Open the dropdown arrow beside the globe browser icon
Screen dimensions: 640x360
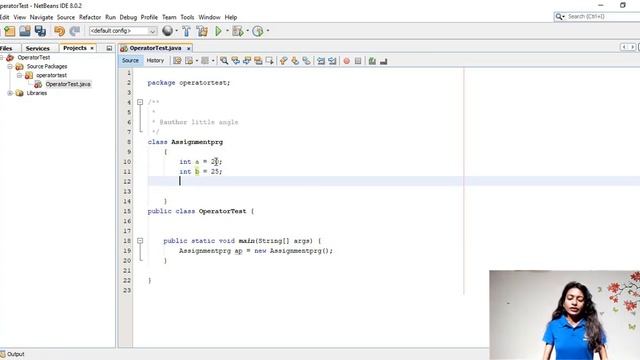(x=176, y=31)
